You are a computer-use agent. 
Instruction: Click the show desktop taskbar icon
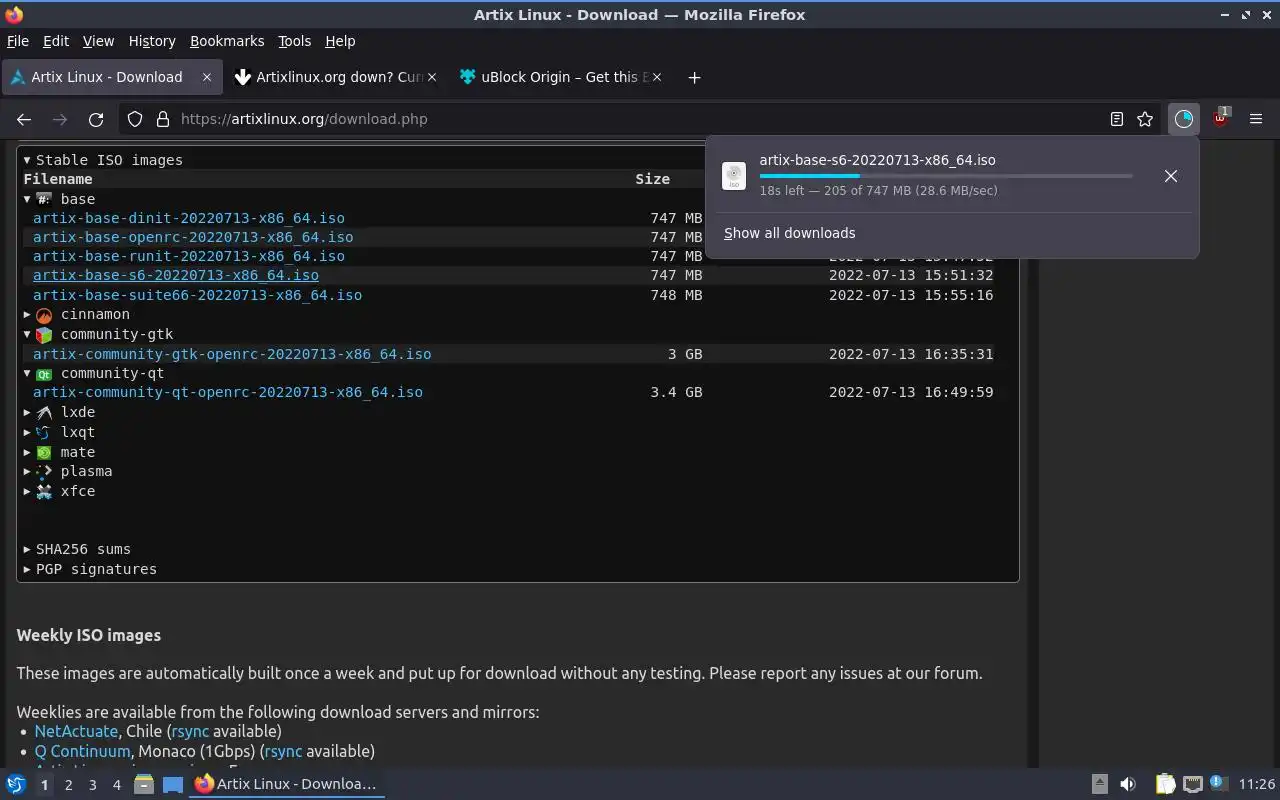pyautogui.click(x=172, y=784)
